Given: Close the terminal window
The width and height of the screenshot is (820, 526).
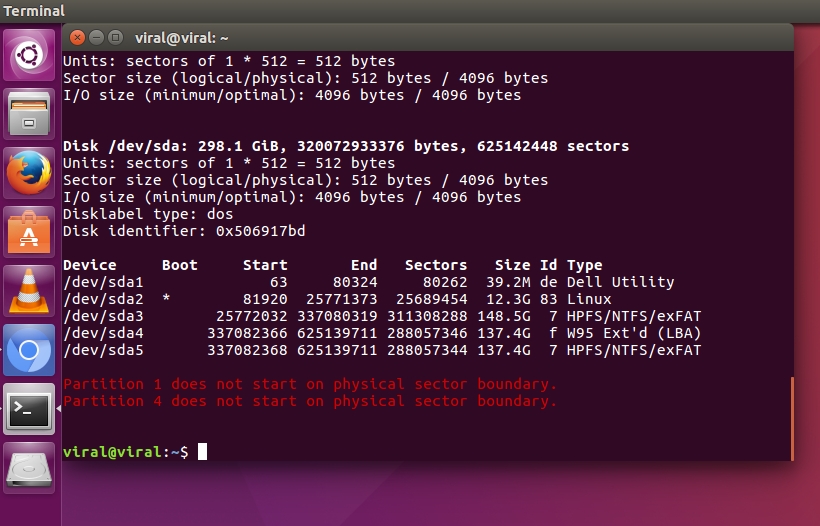Looking at the screenshot, I should click(x=77, y=38).
